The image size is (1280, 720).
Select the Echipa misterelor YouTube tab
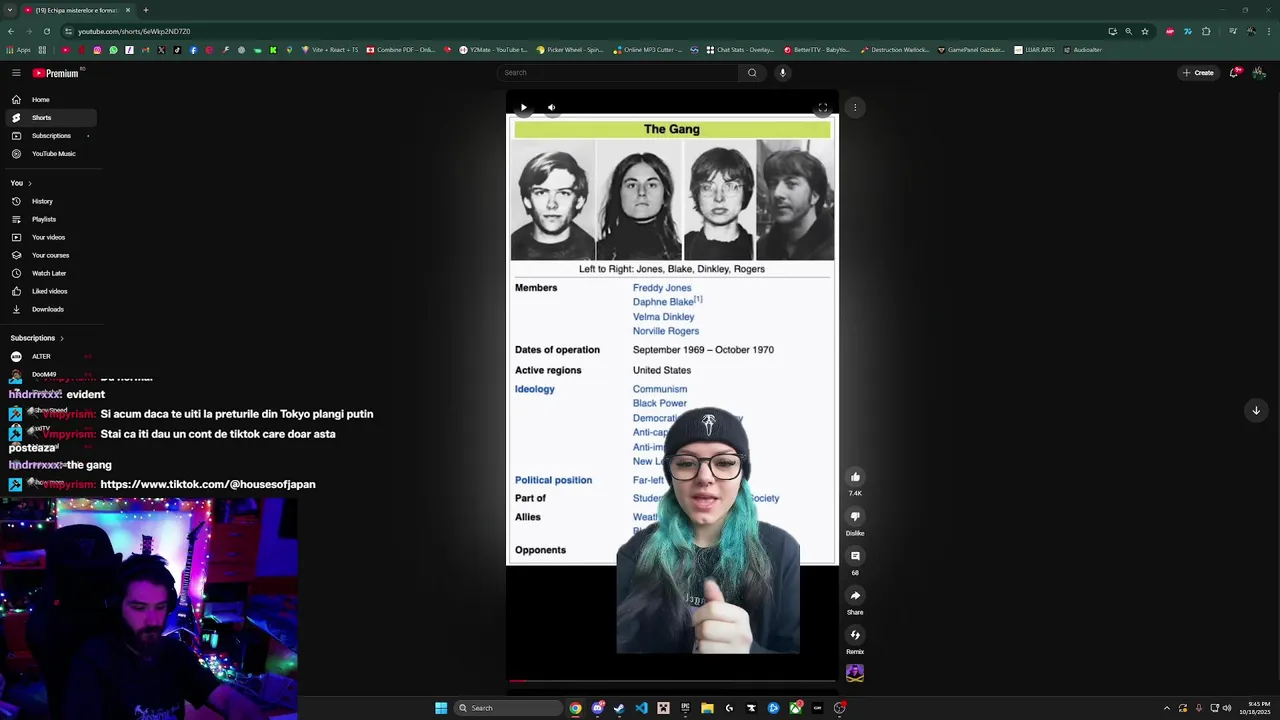77,10
